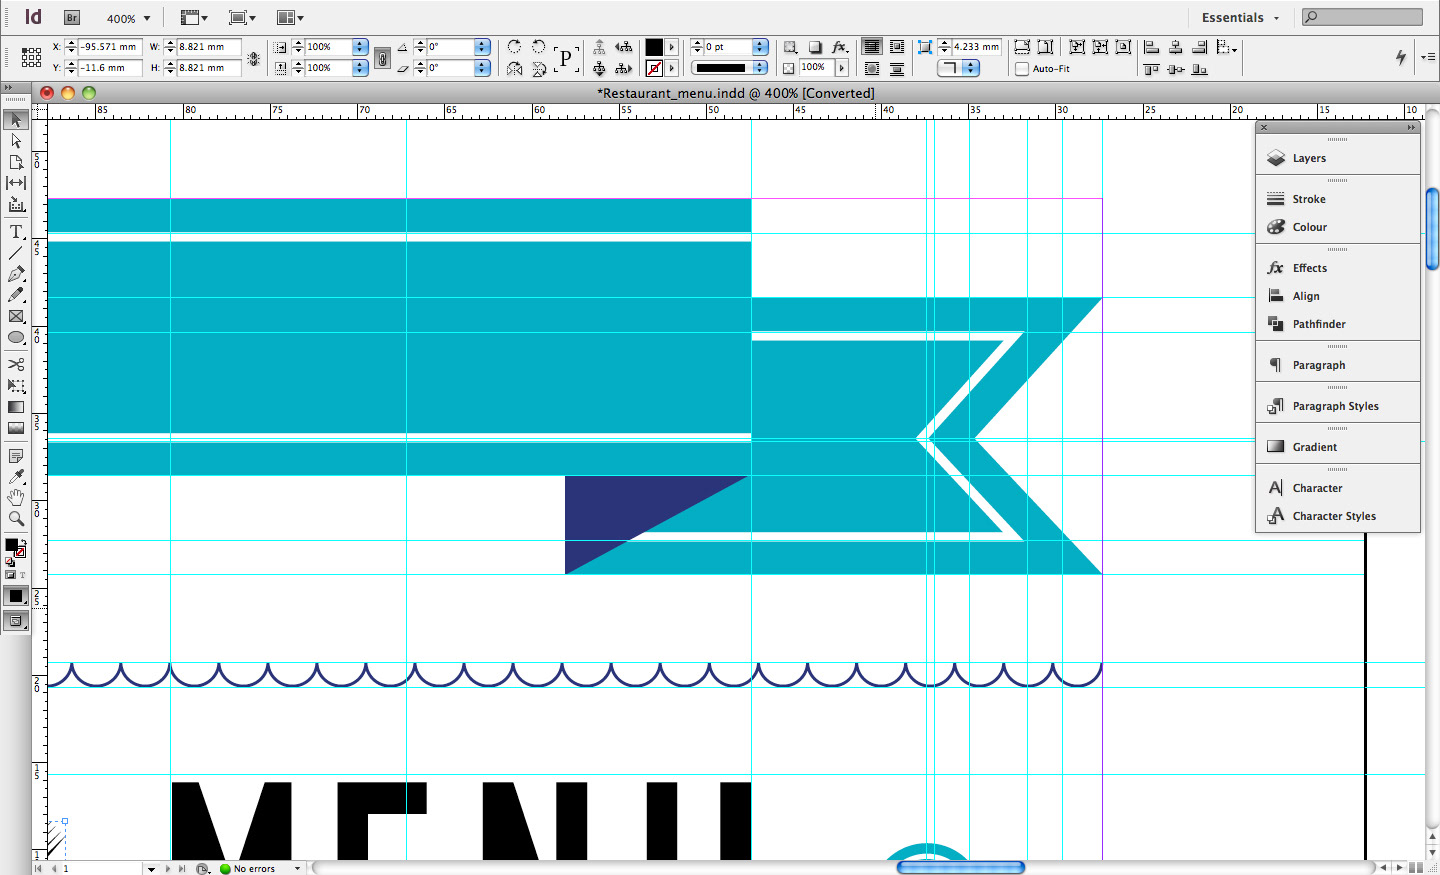The height and width of the screenshot is (875, 1440).
Task: Open the Screen Mode dropdown
Action: [242, 18]
